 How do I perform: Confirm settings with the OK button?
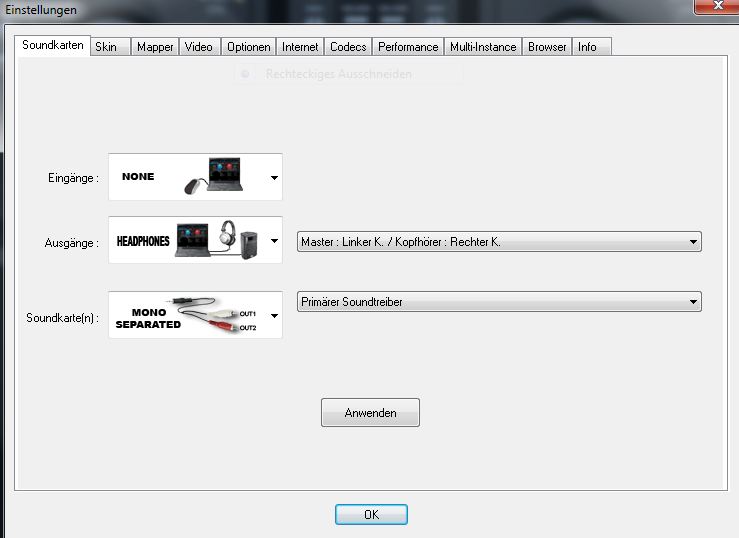point(371,514)
